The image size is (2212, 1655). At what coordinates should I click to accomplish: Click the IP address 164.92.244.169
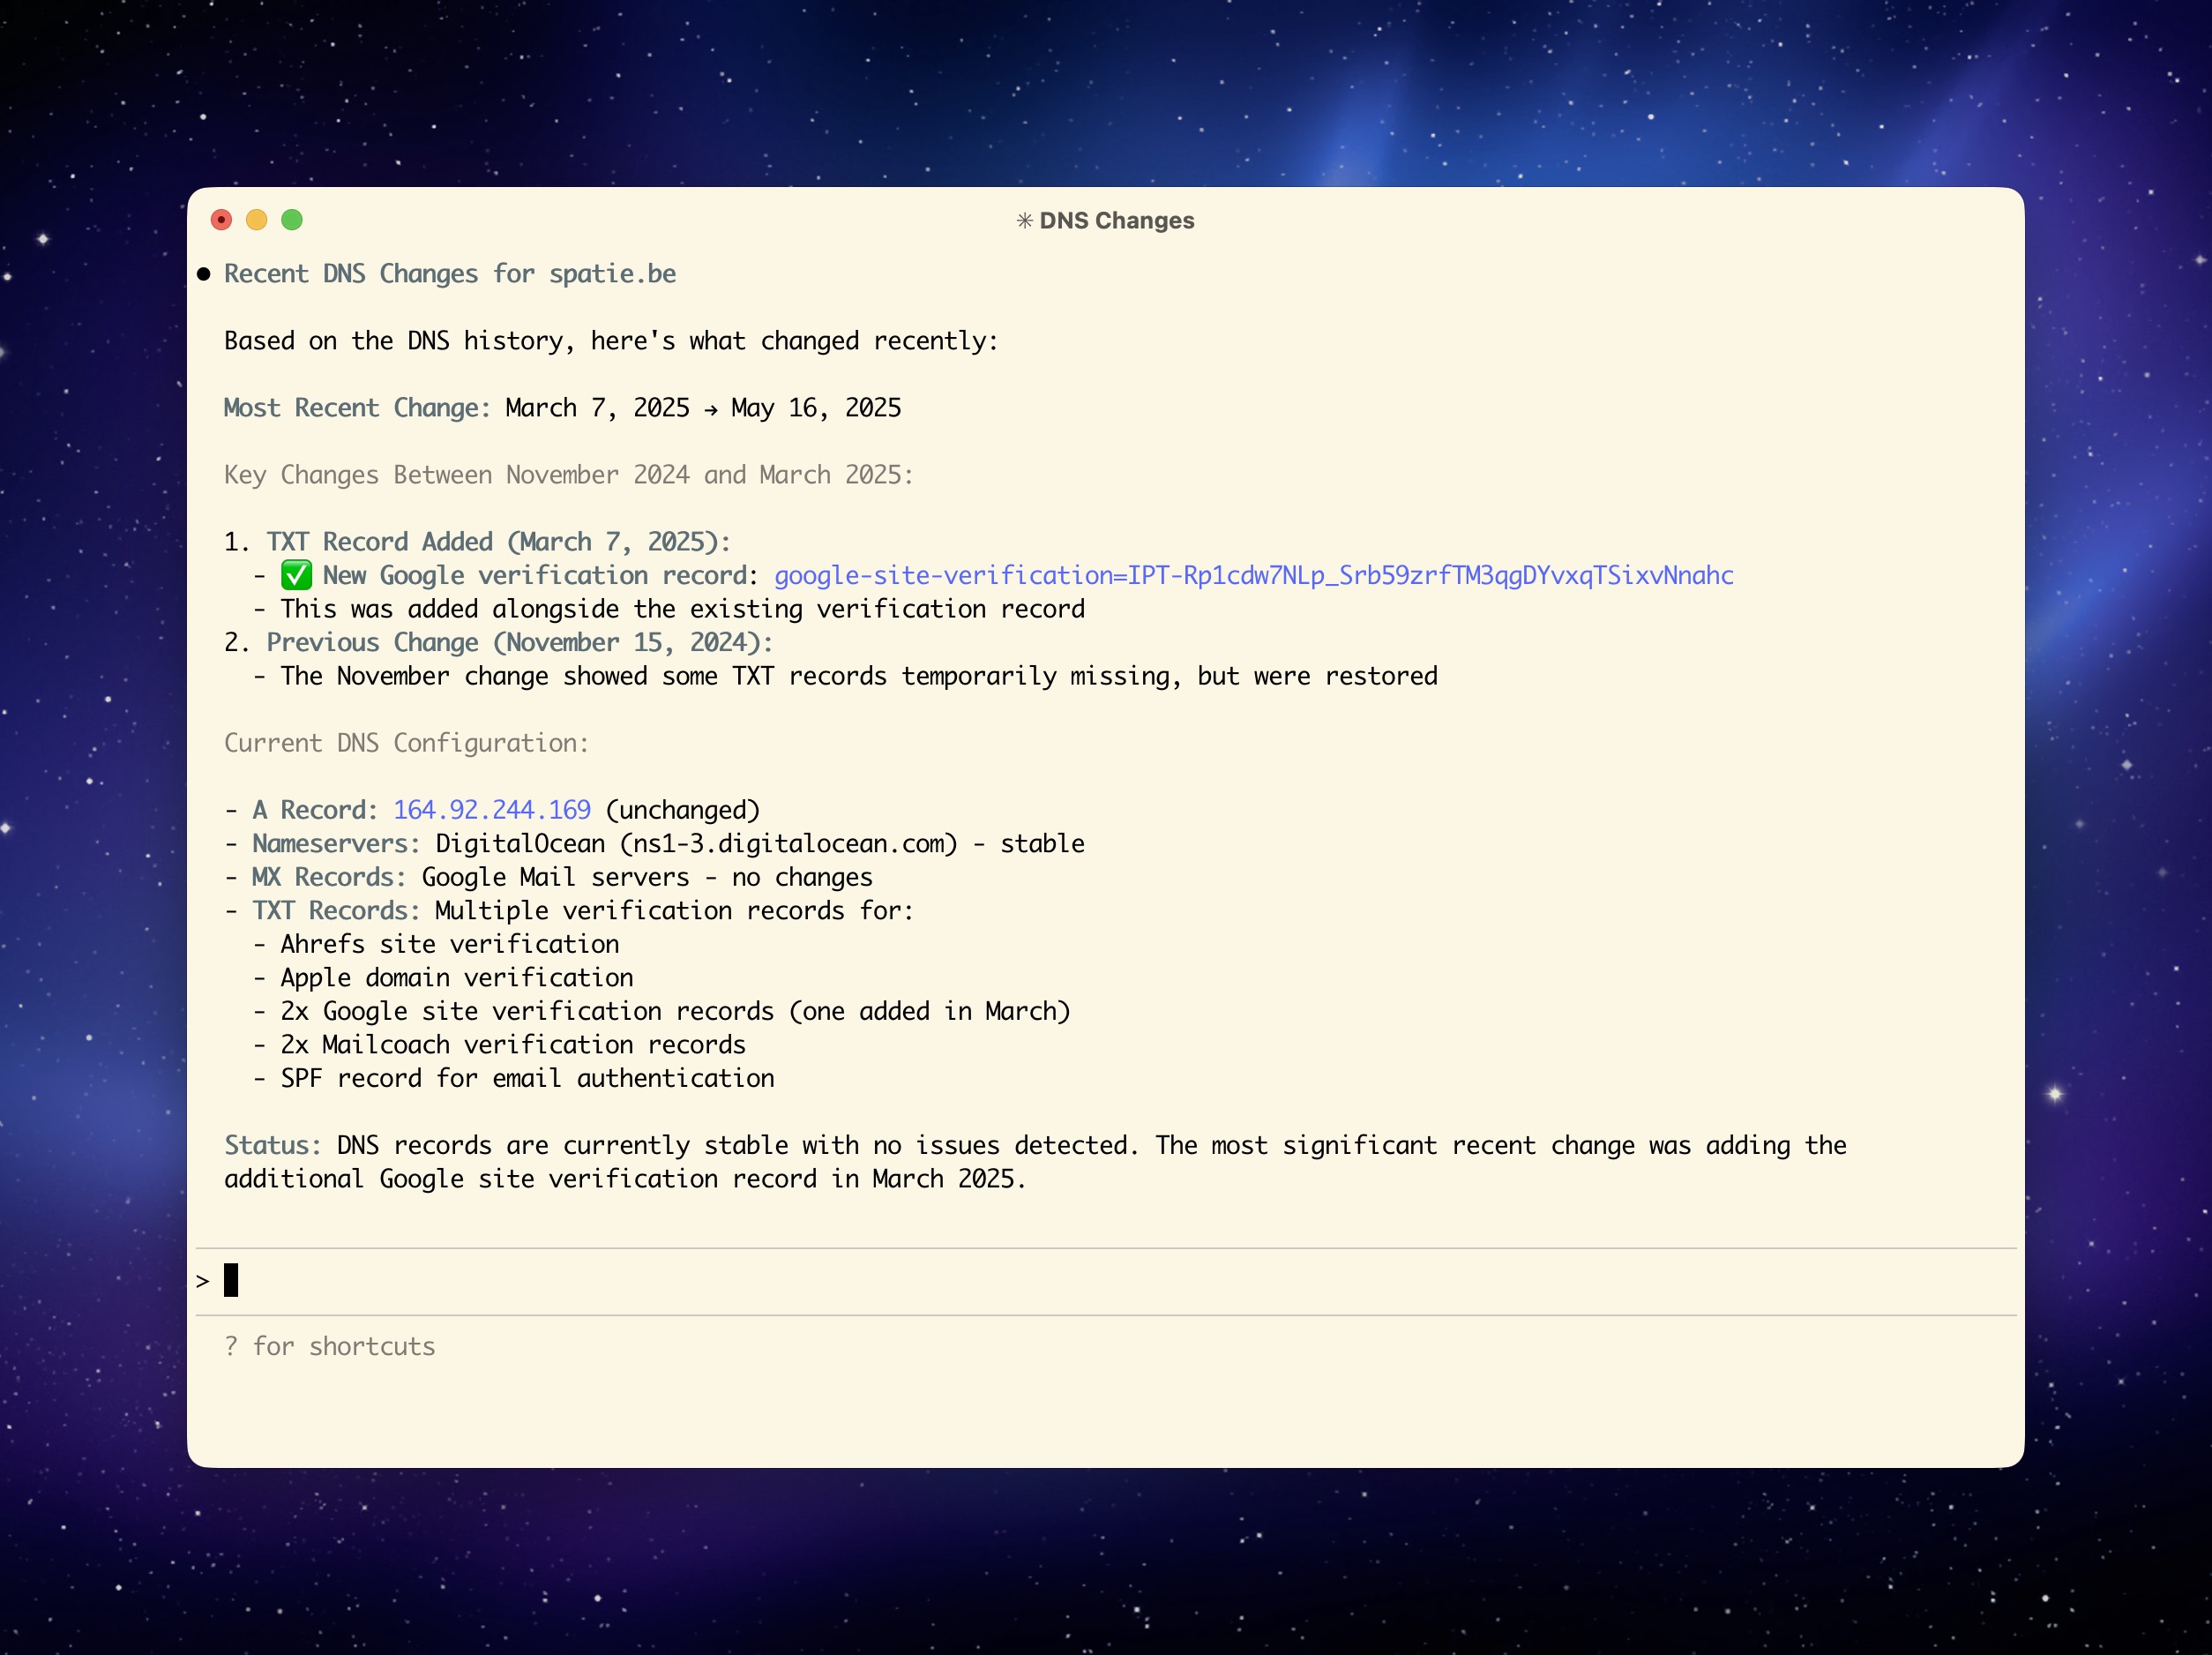pos(492,810)
